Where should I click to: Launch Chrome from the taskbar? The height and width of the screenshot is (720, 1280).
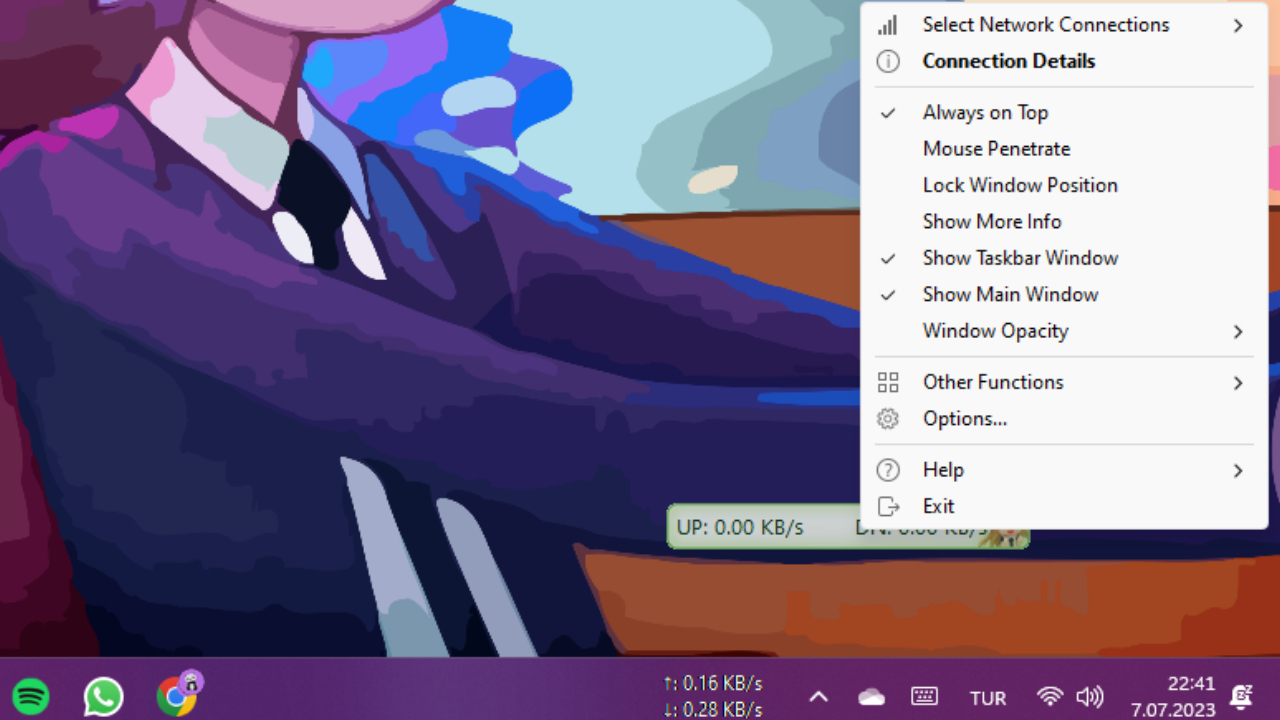176,696
